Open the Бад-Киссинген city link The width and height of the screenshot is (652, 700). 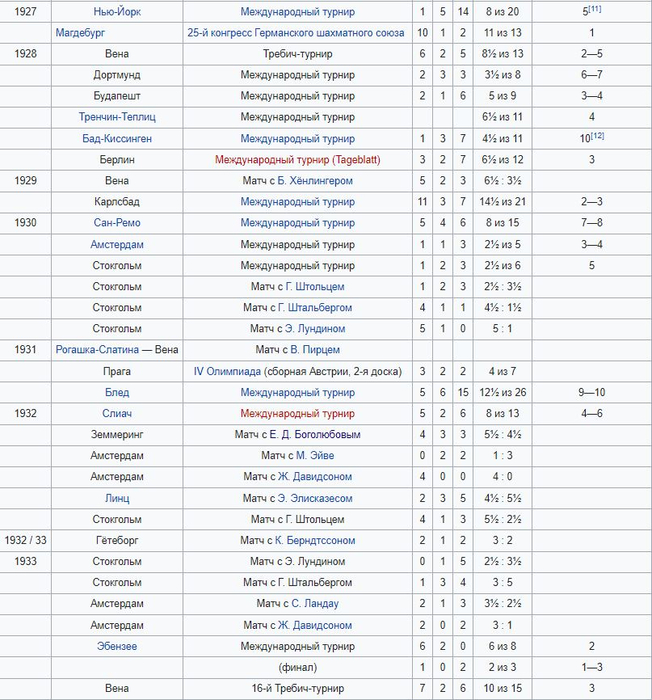[117, 138]
